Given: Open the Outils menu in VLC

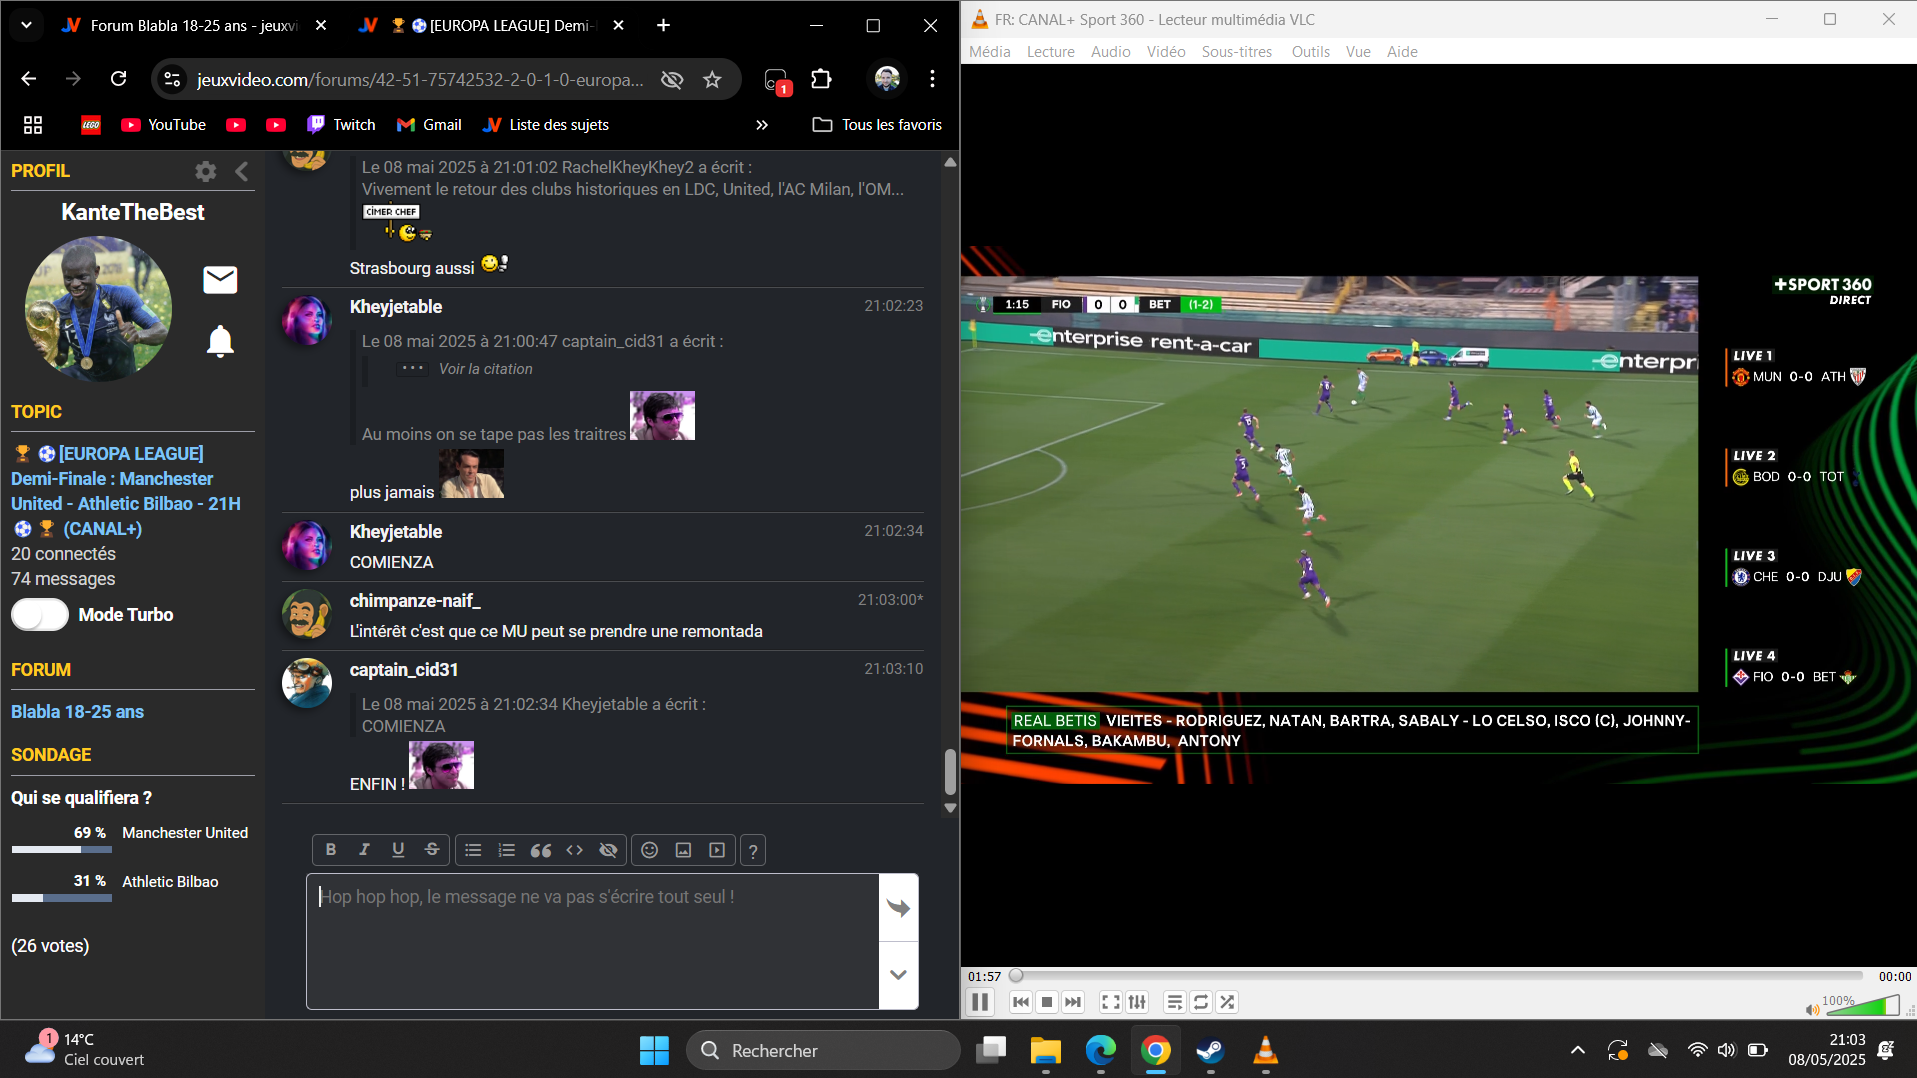Looking at the screenshot, I should coord(1310,52).
